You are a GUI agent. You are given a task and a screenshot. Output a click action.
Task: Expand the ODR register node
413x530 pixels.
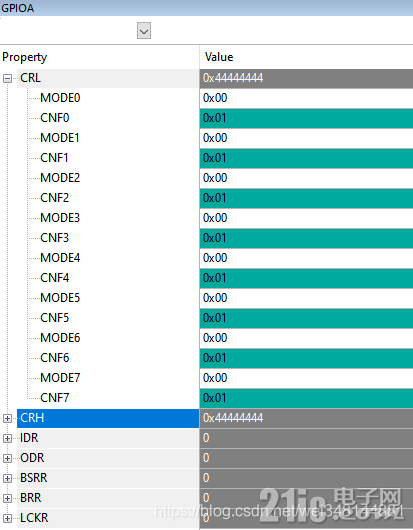(7, 458)
